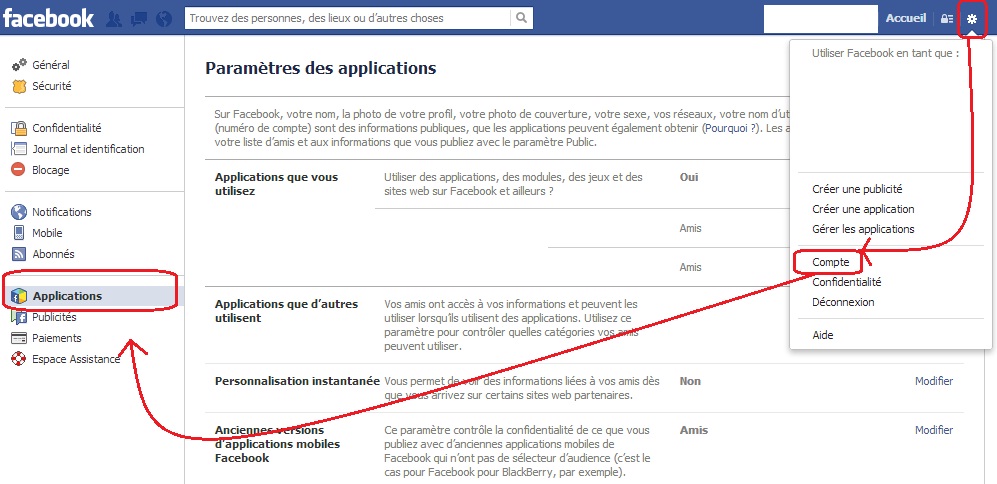Click the Blocage red icon
The image size is (997, 484).
pos(19,170)
